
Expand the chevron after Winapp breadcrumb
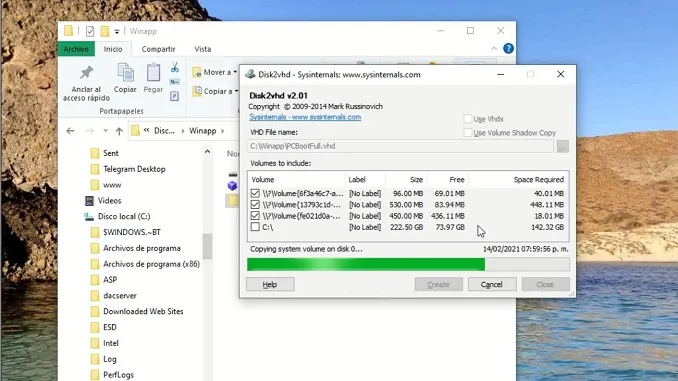(223, 131)
